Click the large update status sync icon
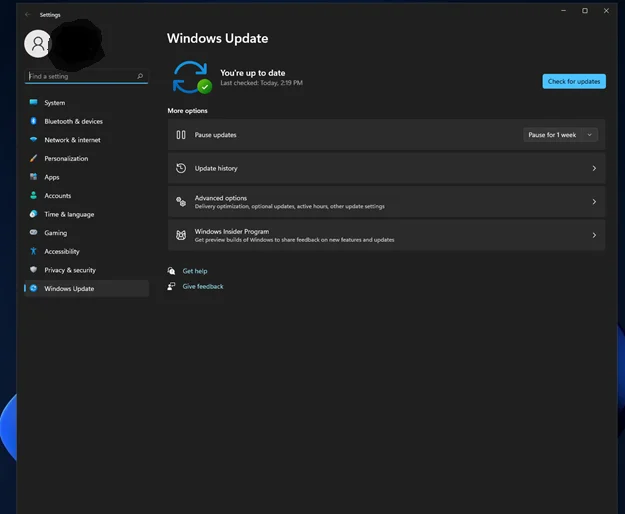The width and height of the screenshot is (625, 514). pos(191,77)
